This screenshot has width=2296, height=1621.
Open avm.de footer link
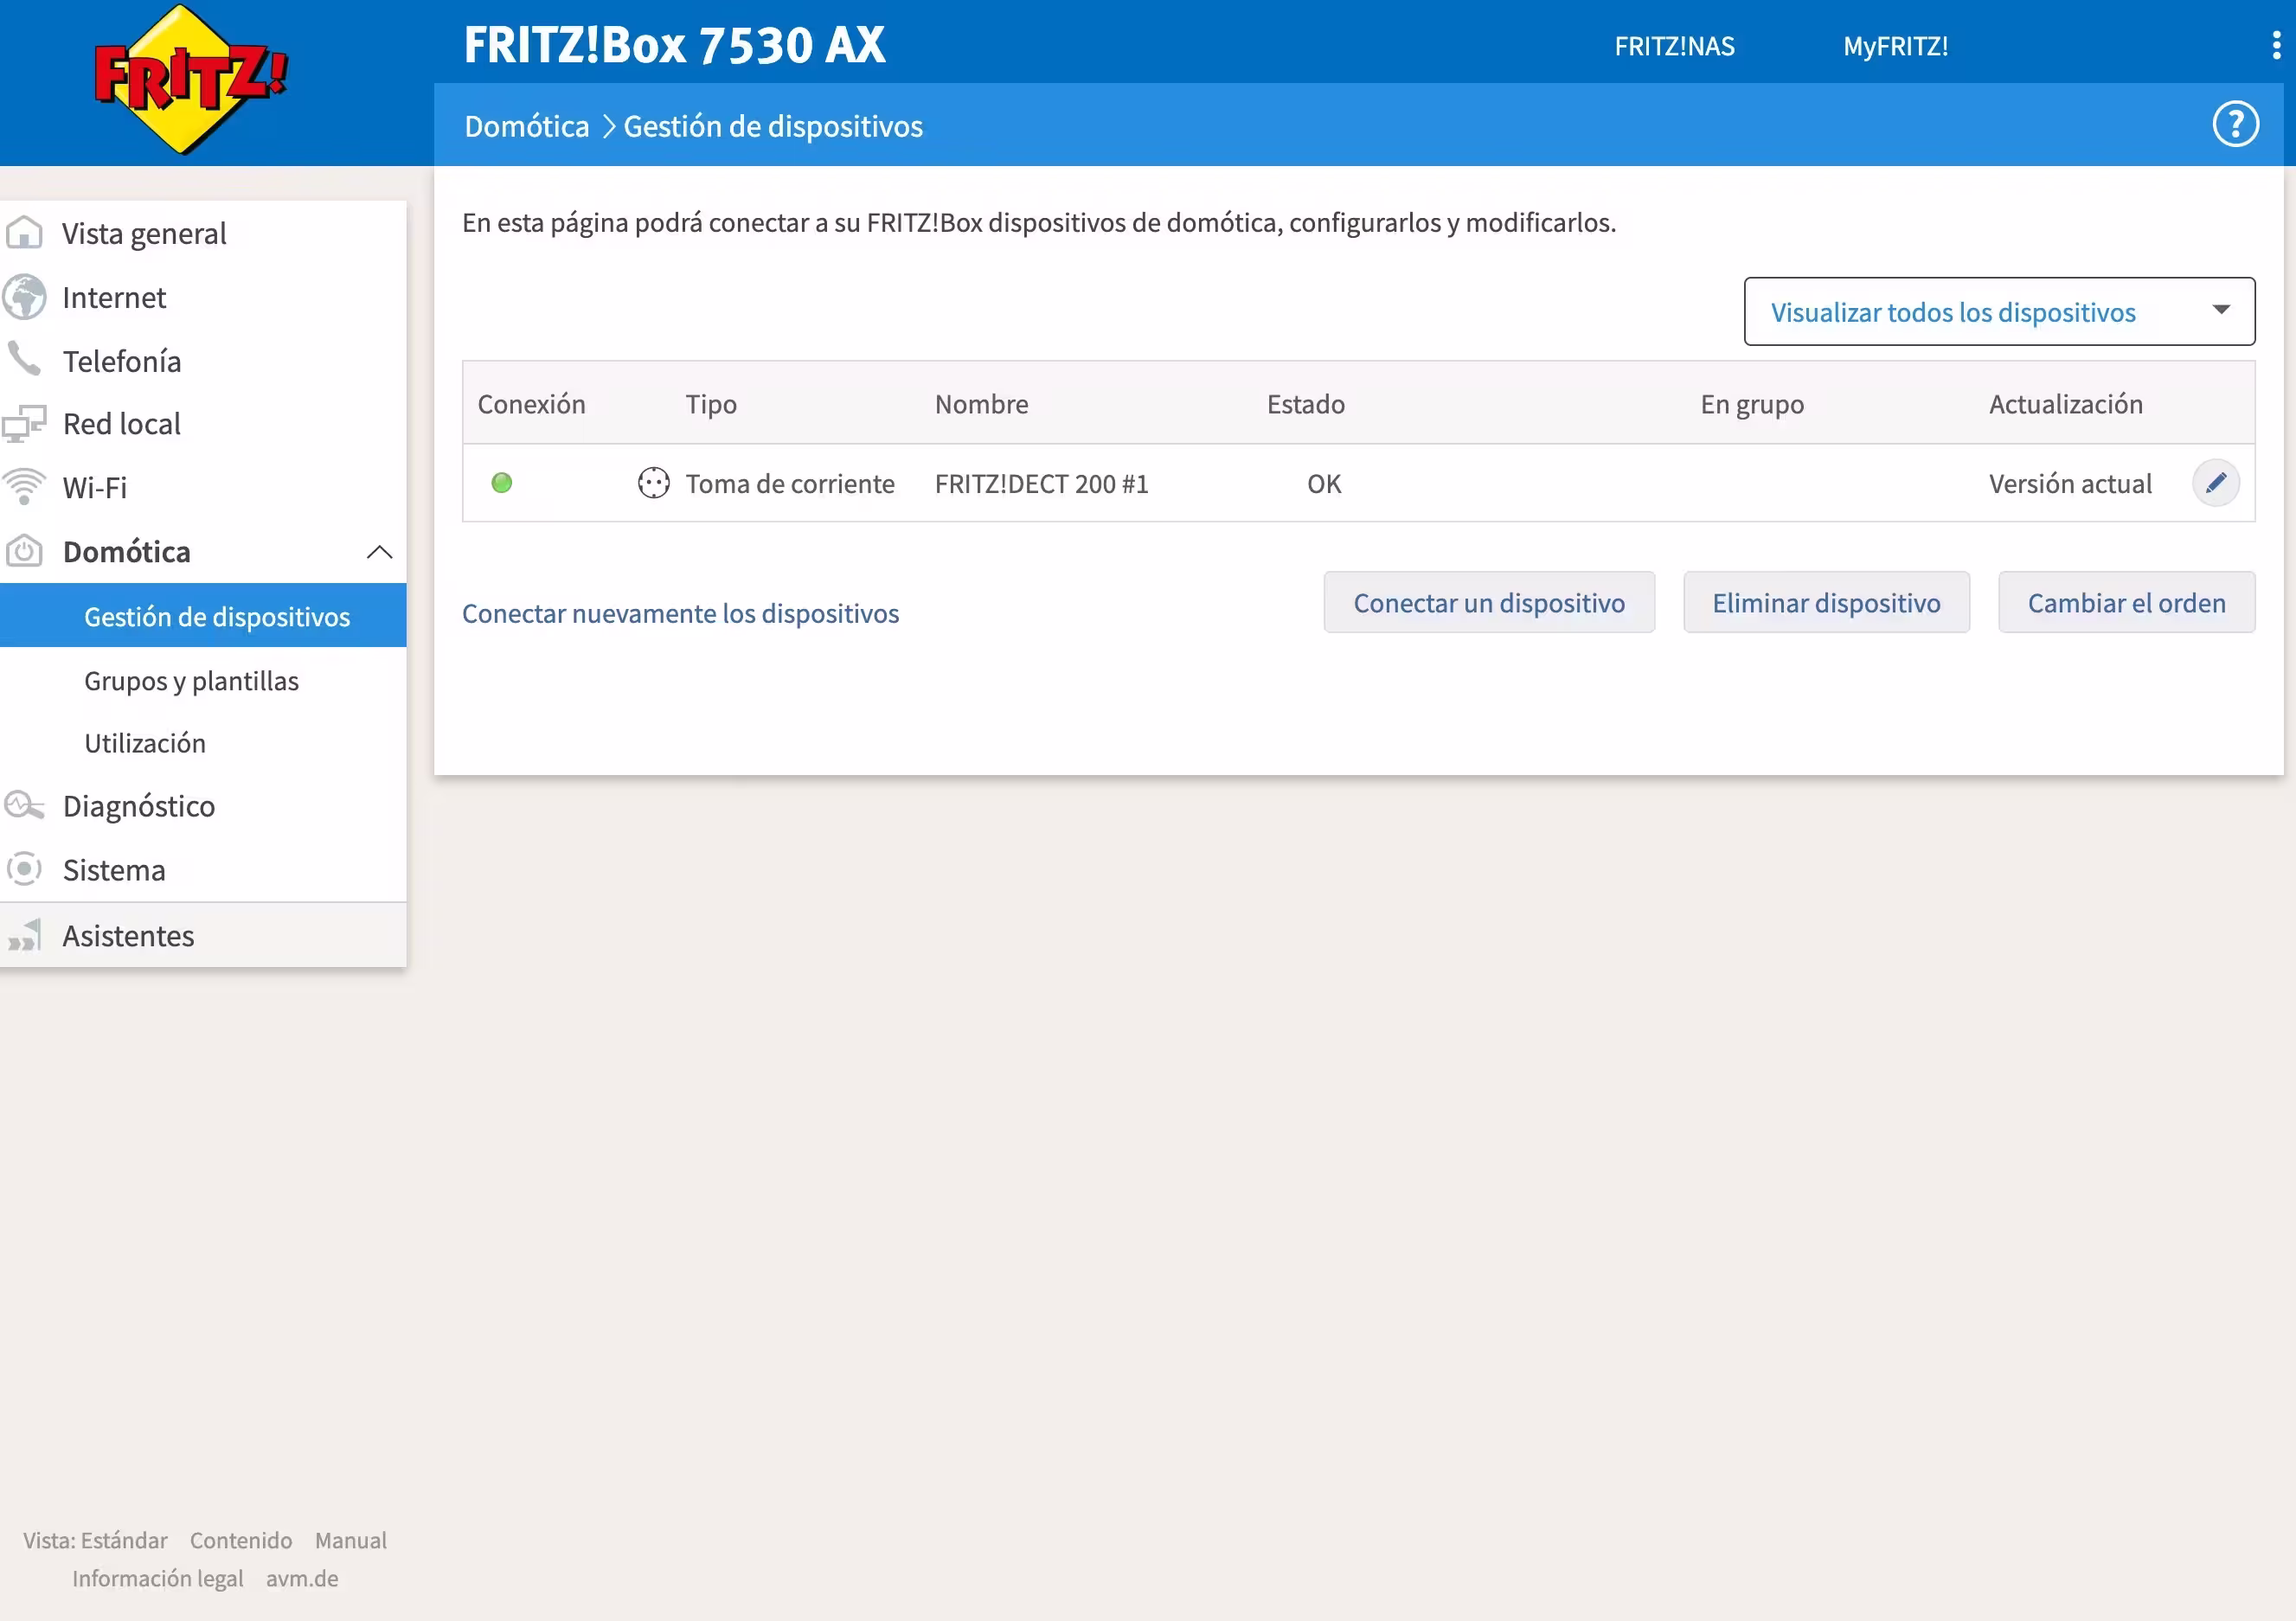coord(302,1578)
